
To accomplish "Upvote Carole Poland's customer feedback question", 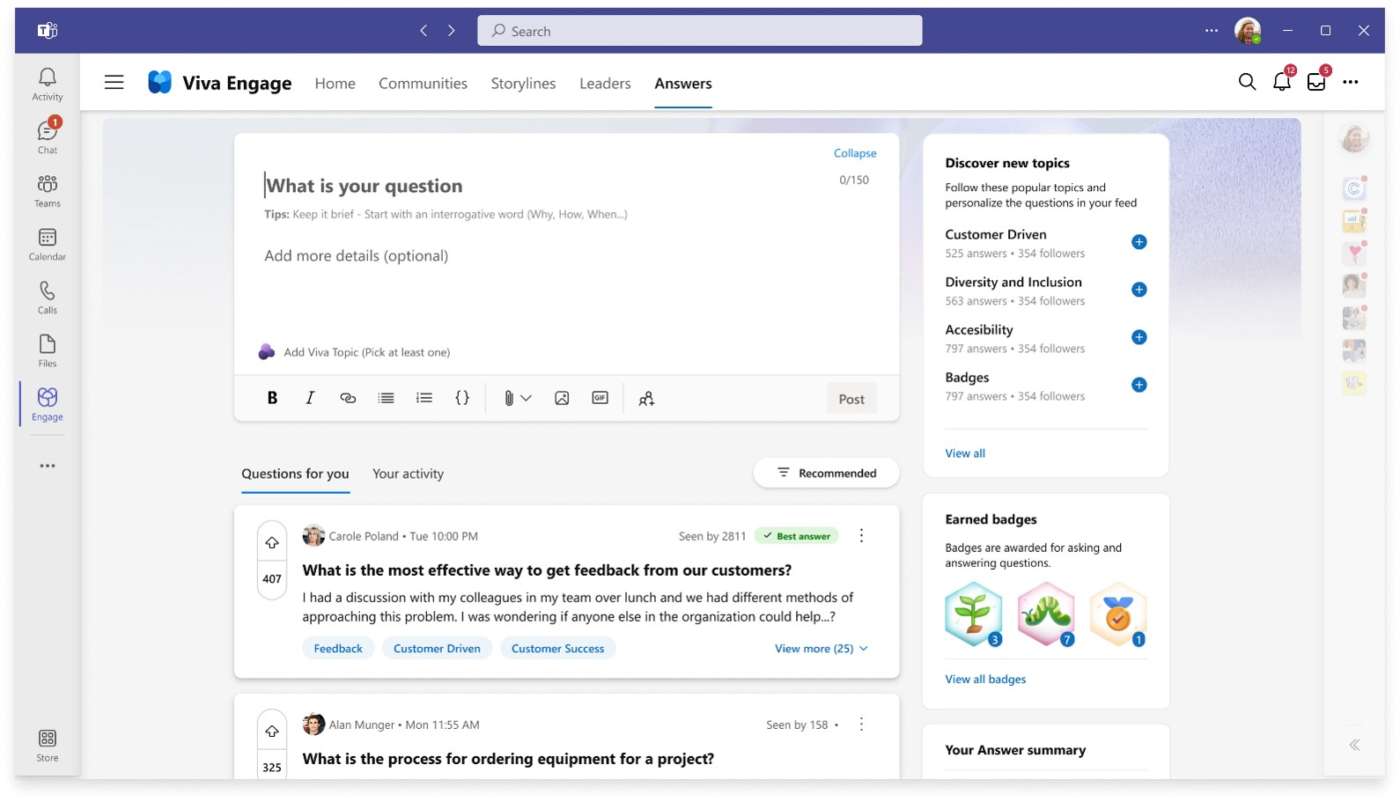I will point(271,541).
